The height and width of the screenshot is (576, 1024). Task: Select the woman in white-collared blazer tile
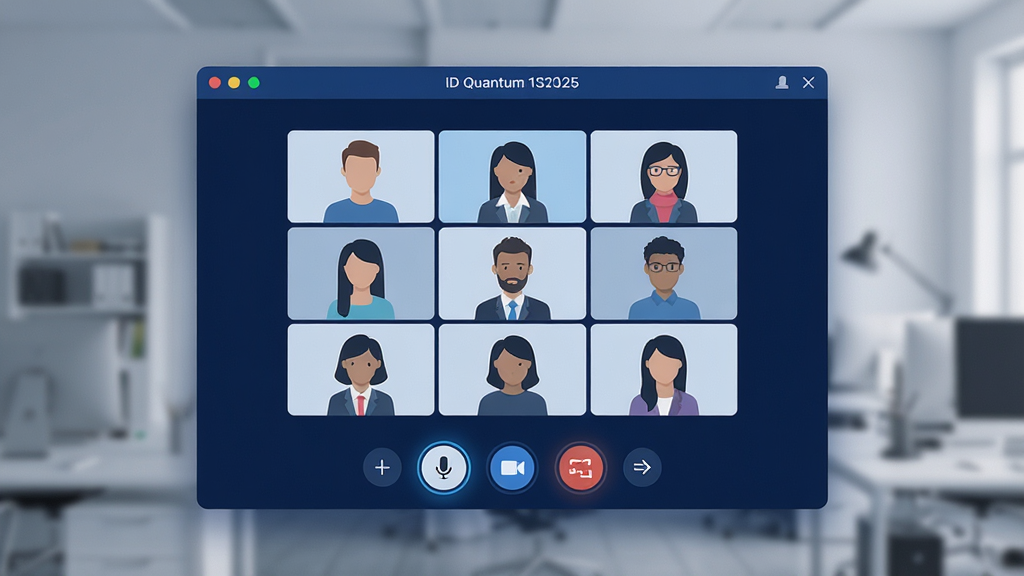[512, 176]
